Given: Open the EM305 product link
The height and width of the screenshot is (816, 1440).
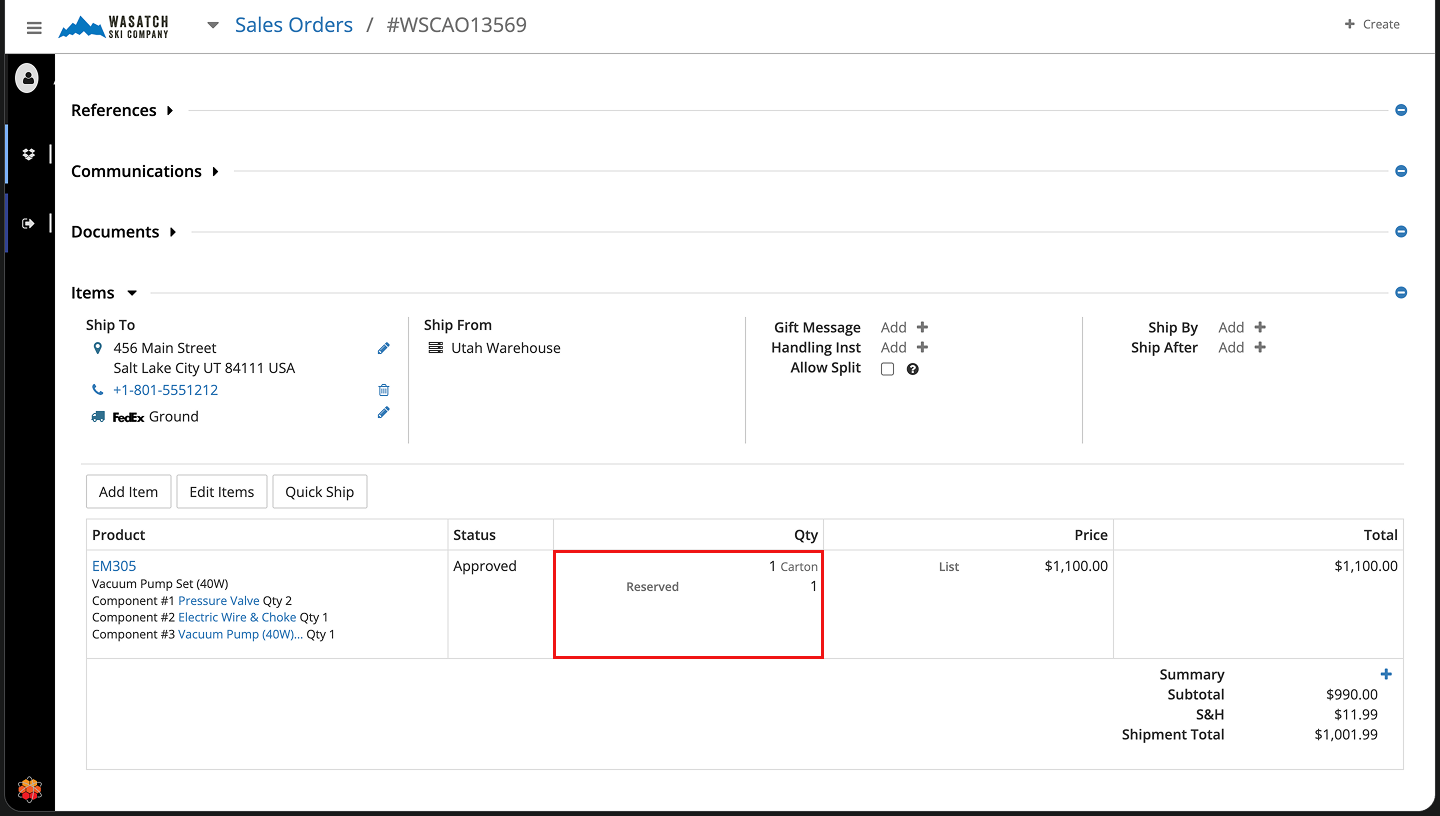Looking at the screenshot, I should 114,566.
